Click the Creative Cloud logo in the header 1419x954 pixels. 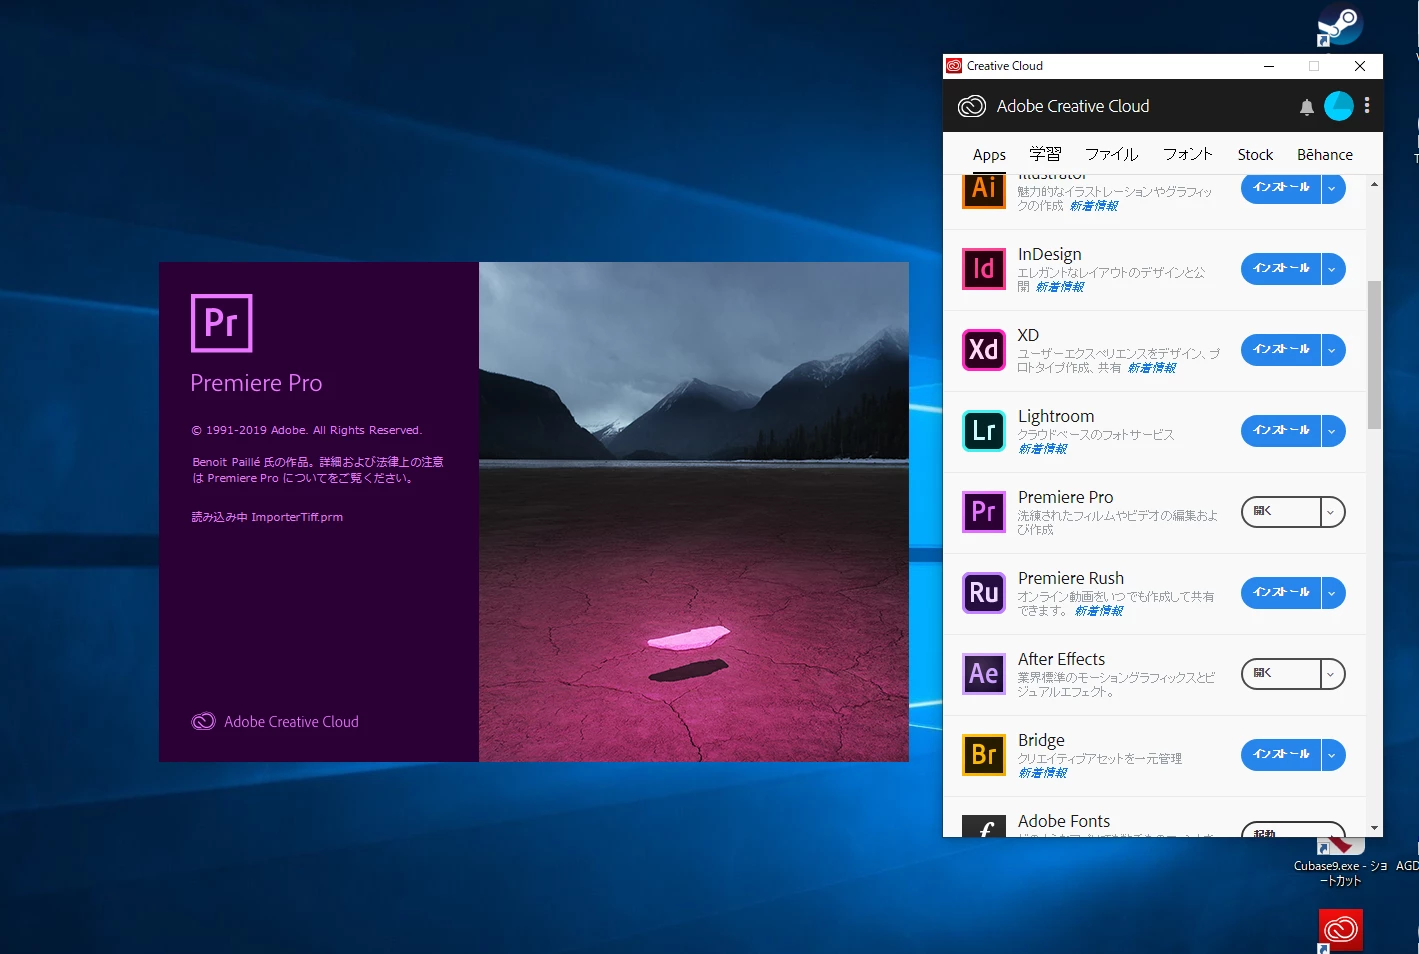tap(971, 106)
